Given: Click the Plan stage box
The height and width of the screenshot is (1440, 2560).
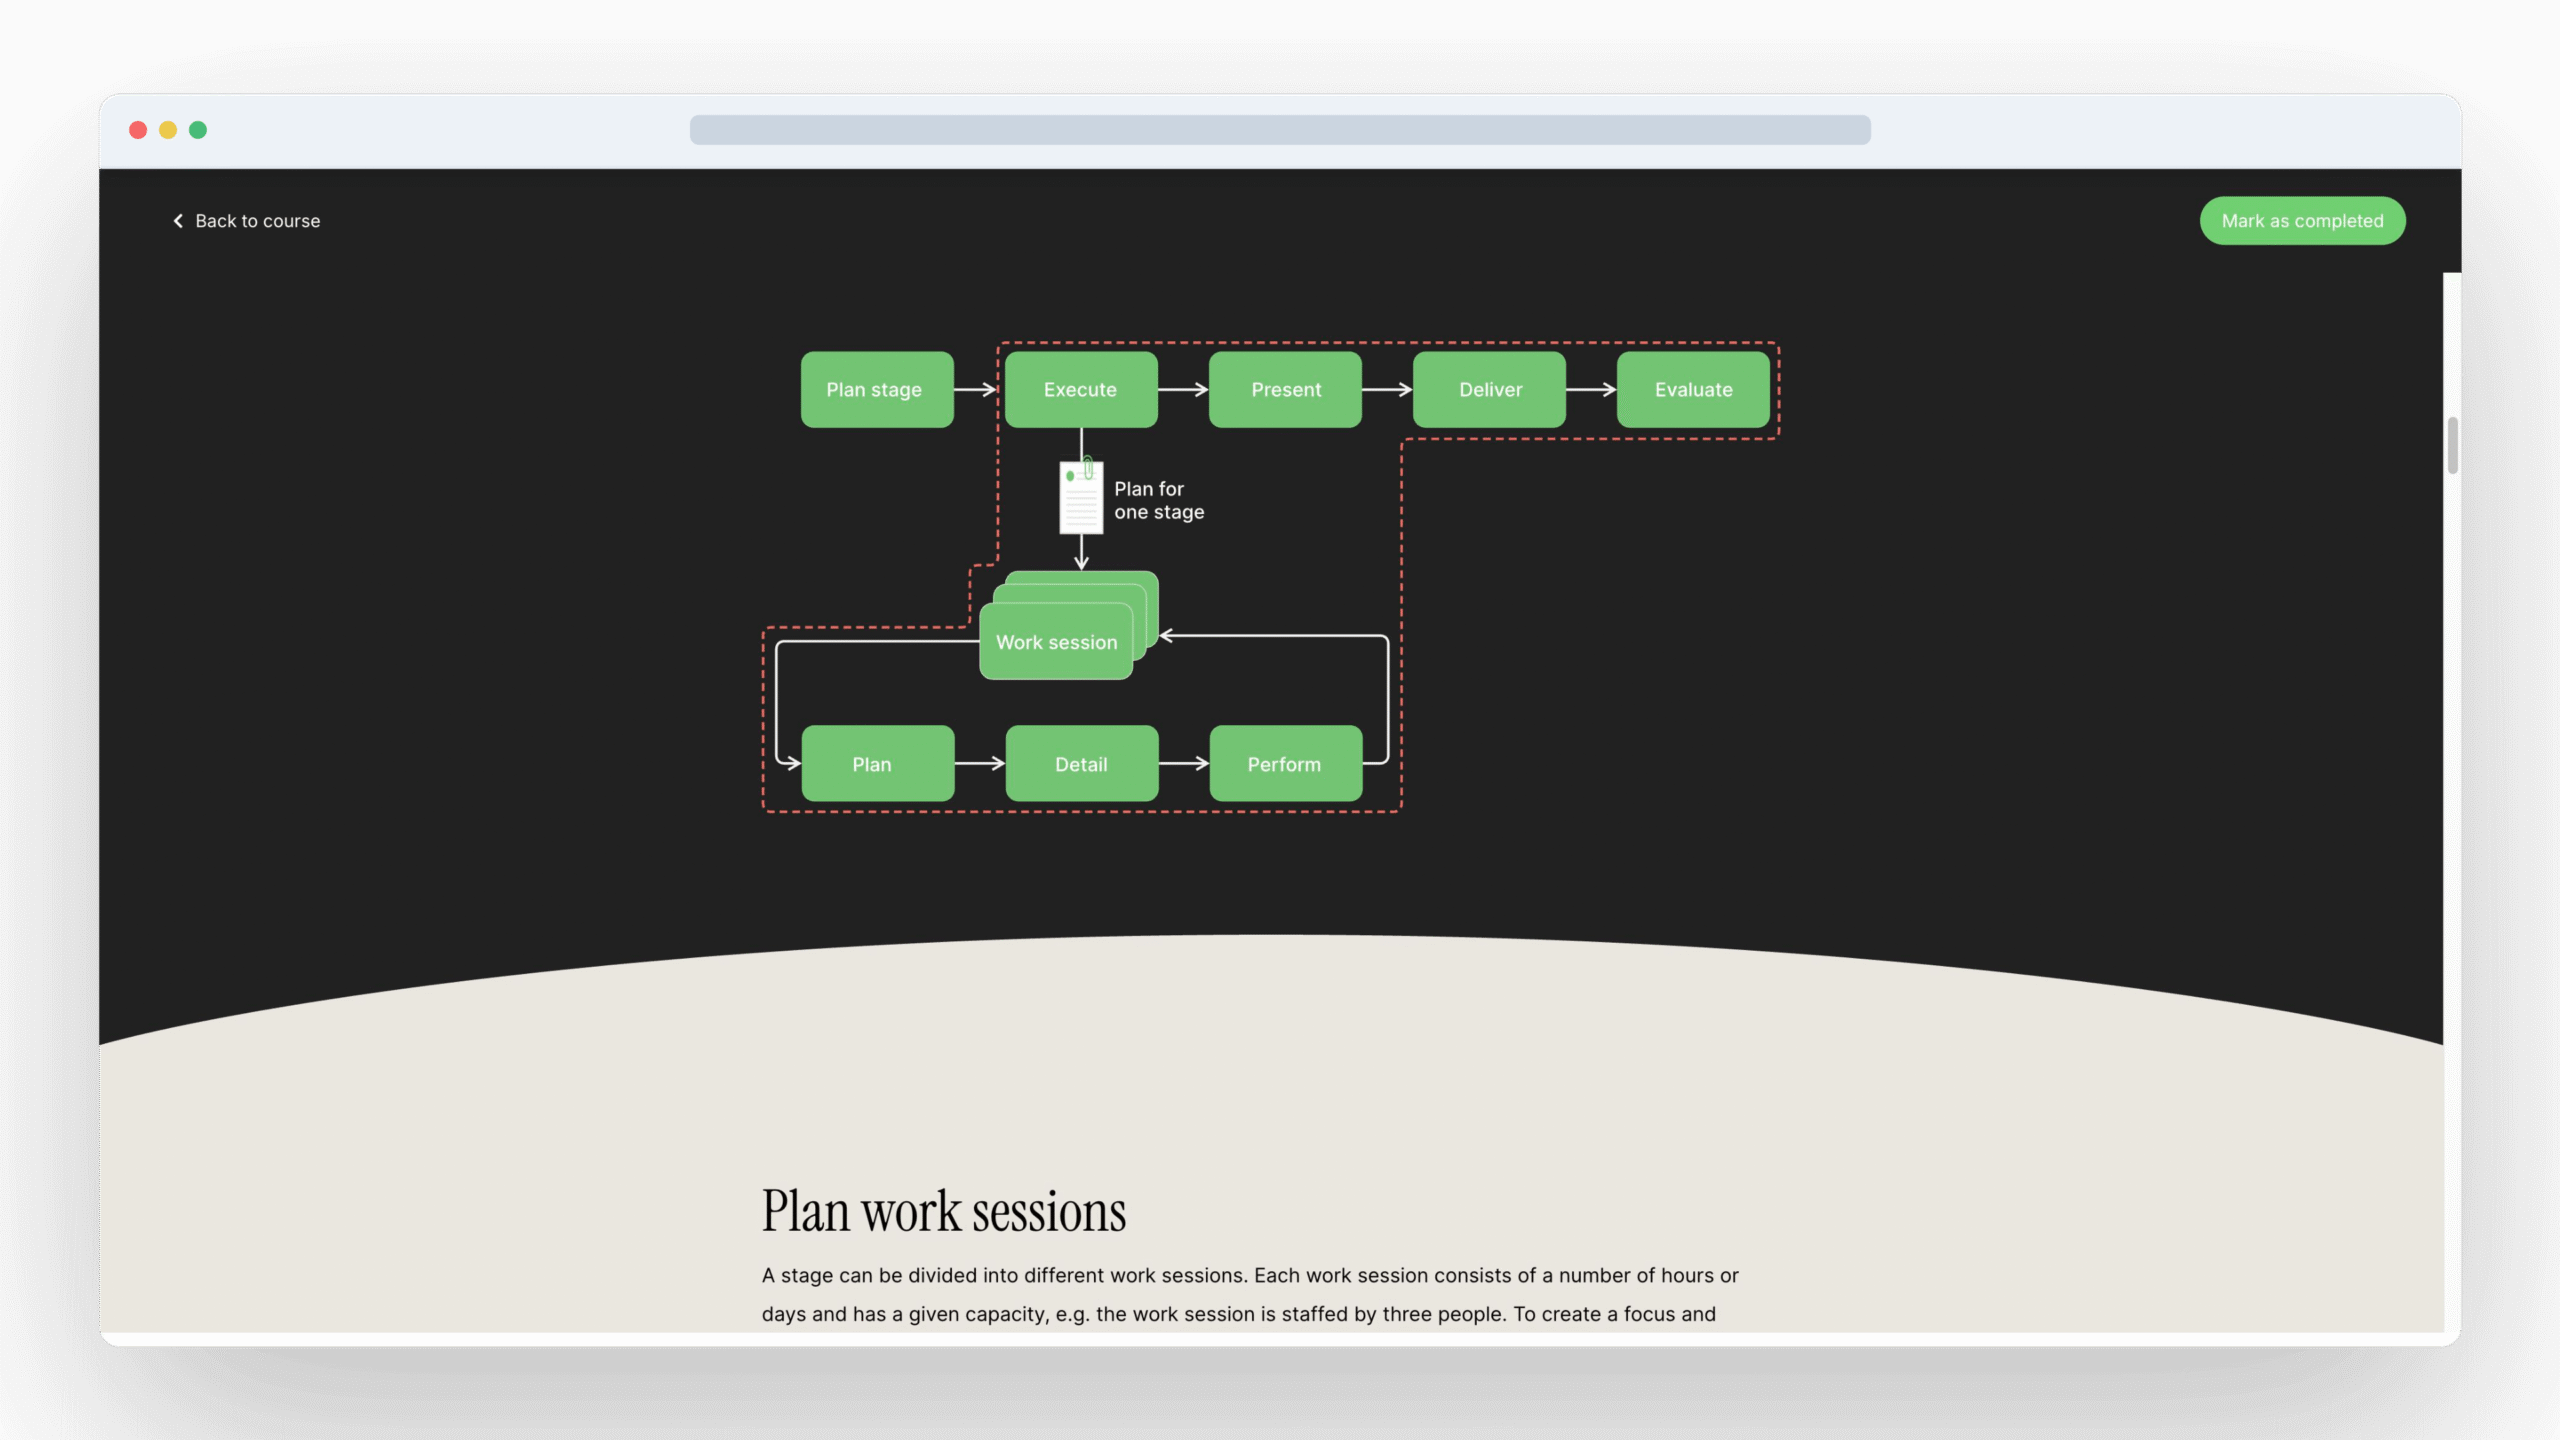Looking at the screenshot, I should click(x=876, y=390).
